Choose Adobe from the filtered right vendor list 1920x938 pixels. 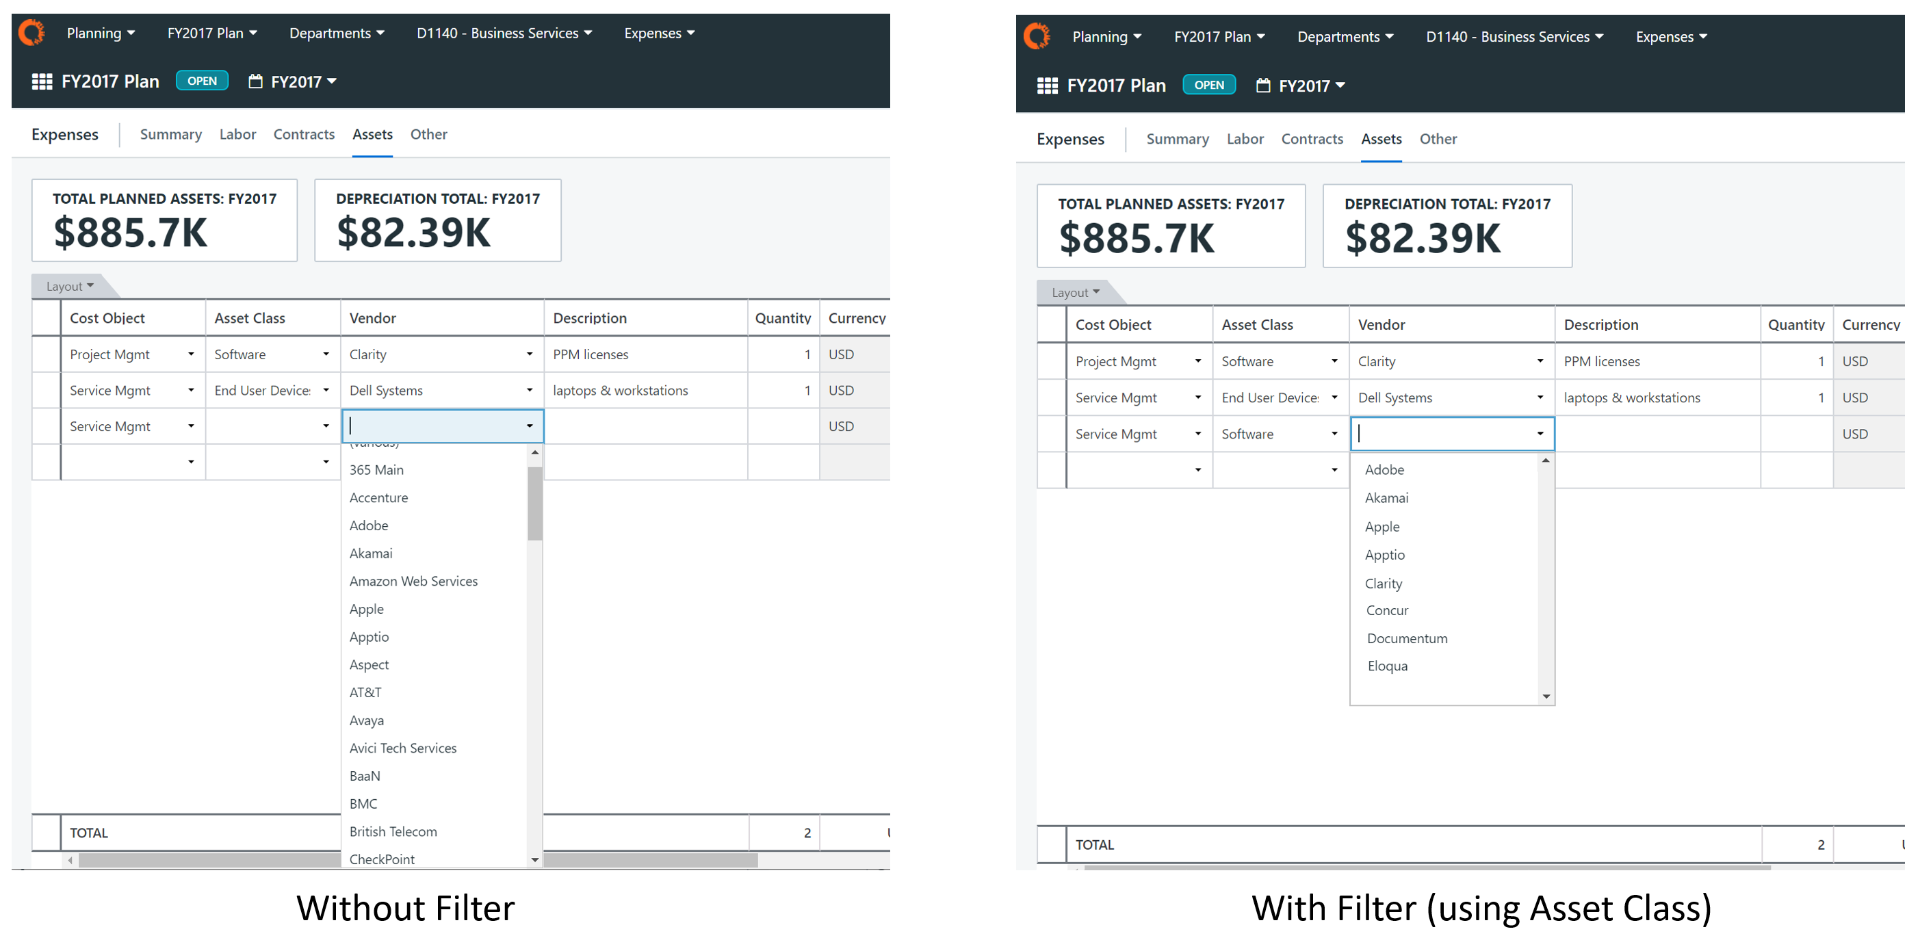click(x=1385, y=470)
